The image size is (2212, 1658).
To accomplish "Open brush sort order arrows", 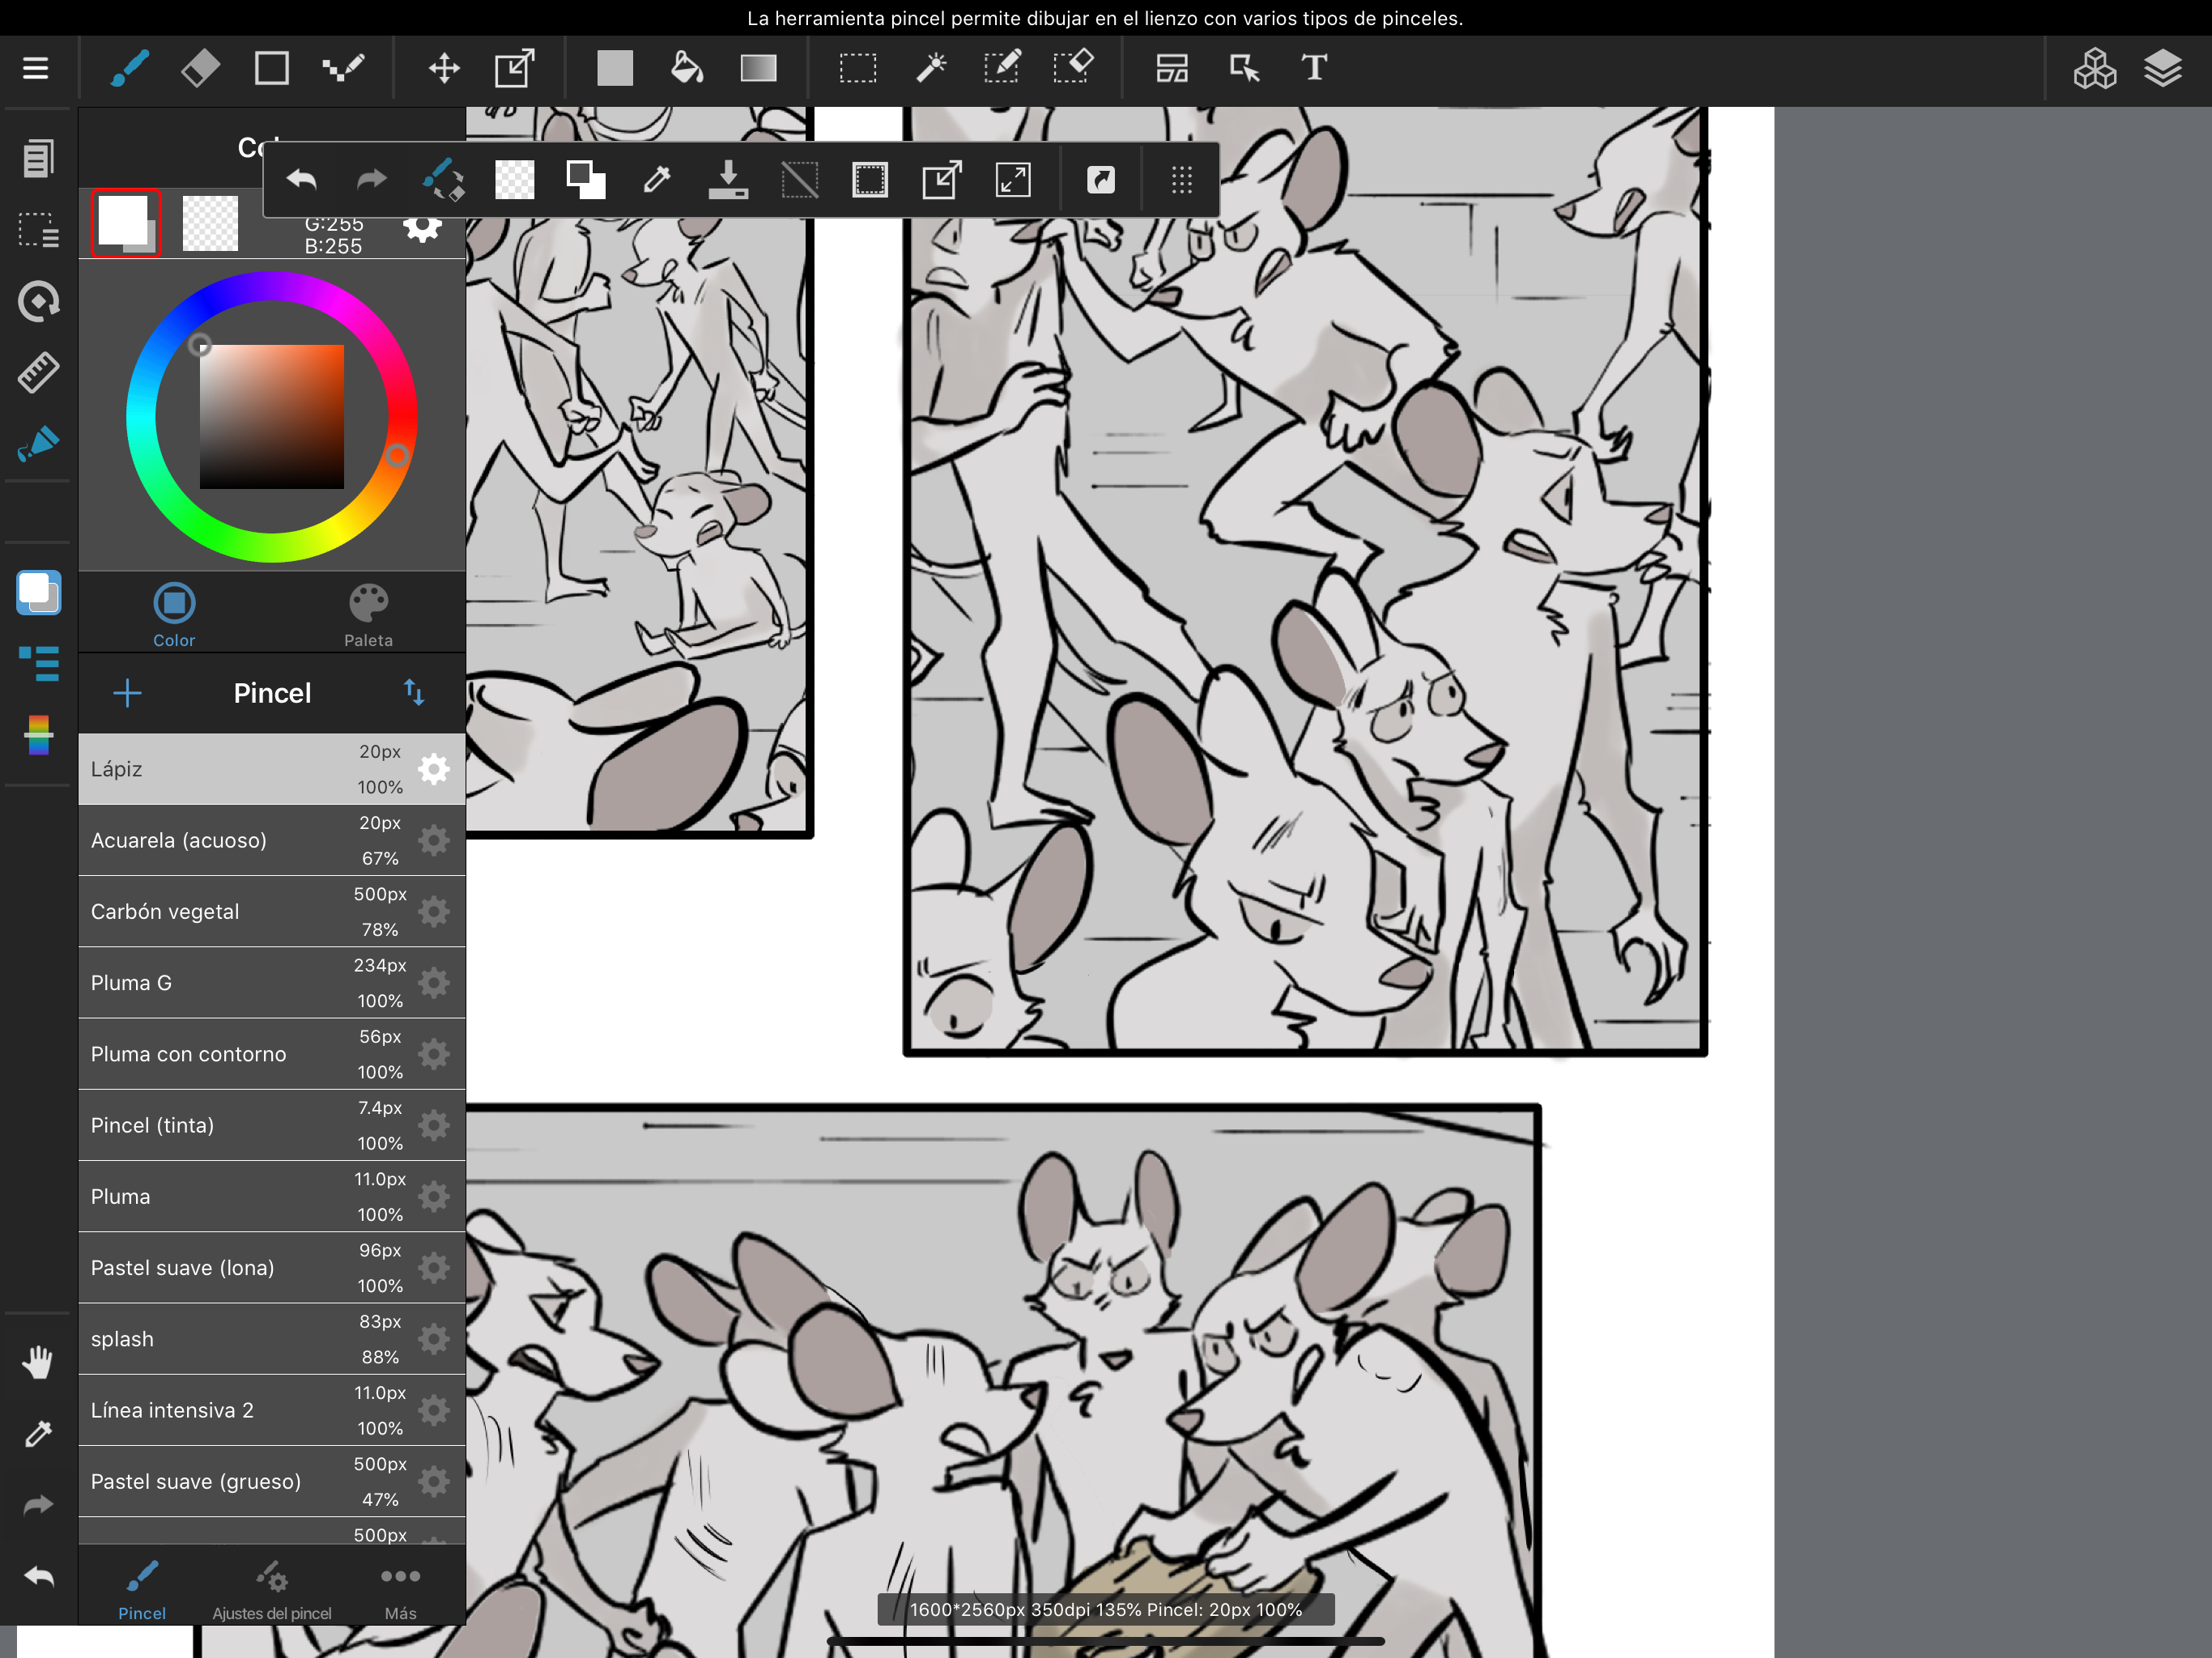I will (x=414, y=692).
